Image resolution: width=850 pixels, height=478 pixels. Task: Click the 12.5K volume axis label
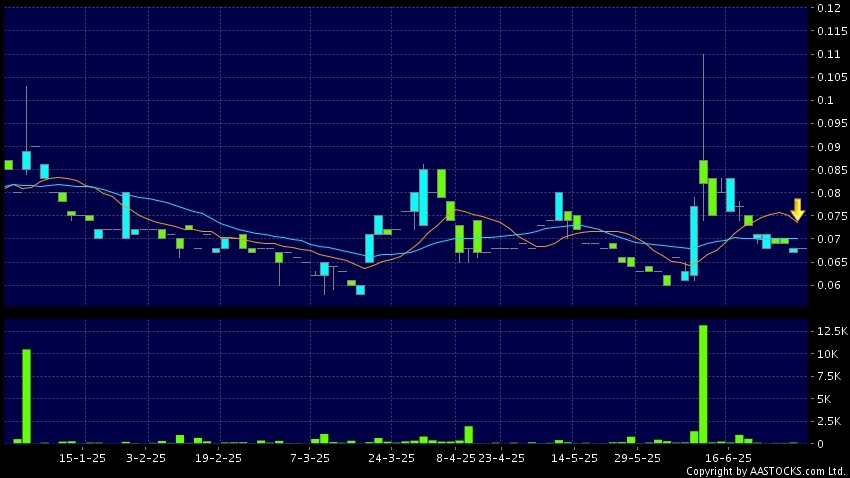click(x=833, y=331)
